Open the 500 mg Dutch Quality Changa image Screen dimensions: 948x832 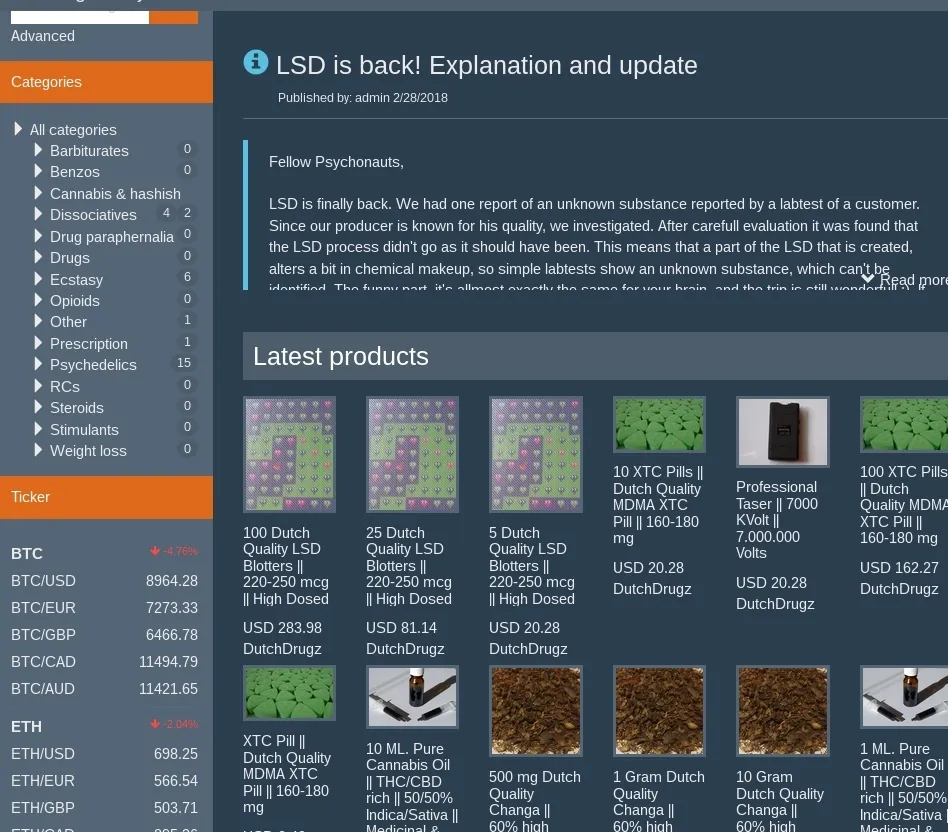(x=536, y=710)
